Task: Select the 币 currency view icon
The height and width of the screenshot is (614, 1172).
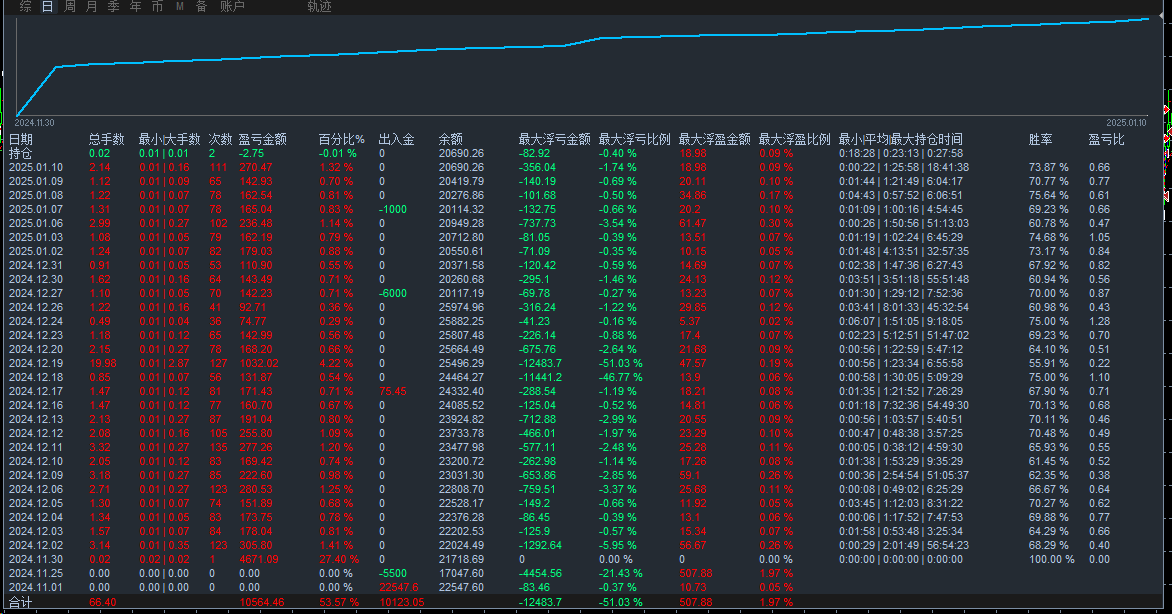Action: (x=159, y=6)
